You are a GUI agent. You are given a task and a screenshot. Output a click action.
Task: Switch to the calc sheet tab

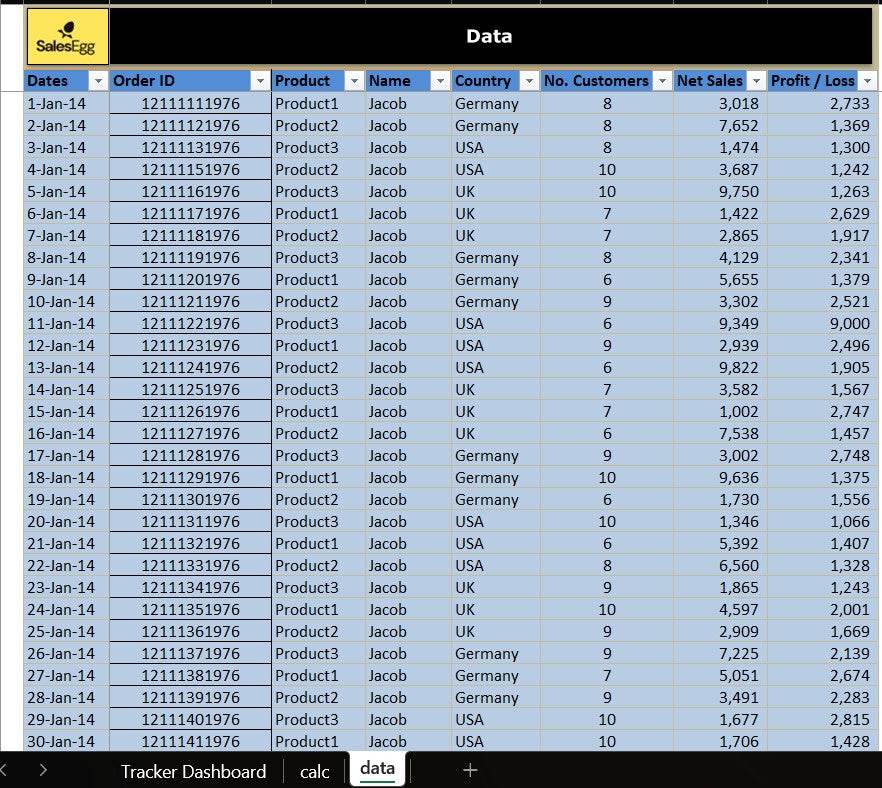315,771
